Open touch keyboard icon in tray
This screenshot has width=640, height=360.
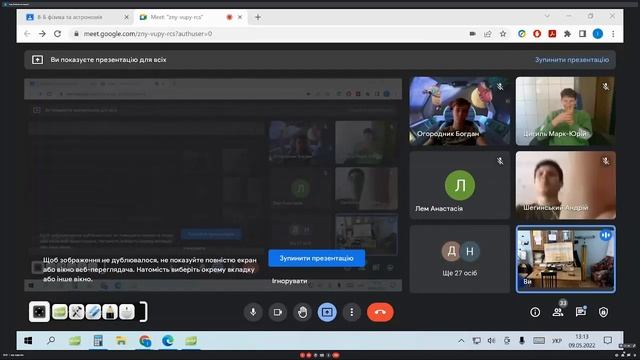539,341
